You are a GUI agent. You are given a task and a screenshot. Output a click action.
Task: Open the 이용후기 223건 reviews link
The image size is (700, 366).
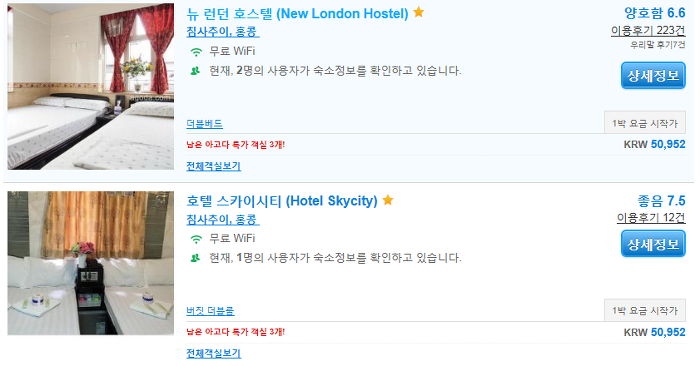click(648, 30)
